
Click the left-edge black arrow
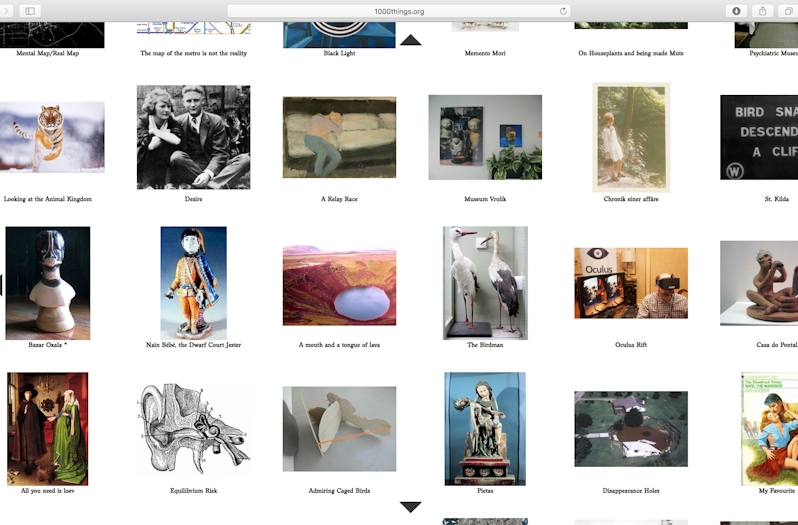2,285
